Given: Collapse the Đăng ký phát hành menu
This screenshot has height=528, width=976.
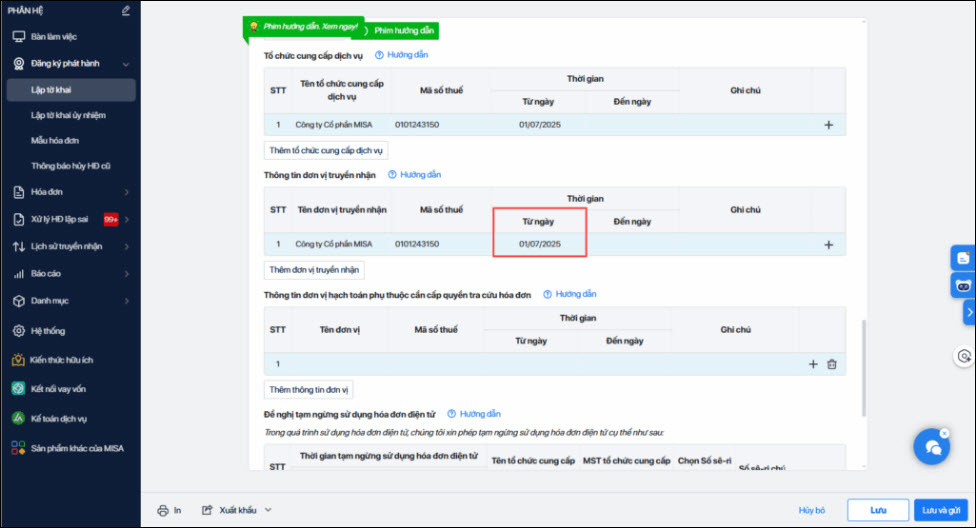Looking at the screenshot, I should pos(126,63).
